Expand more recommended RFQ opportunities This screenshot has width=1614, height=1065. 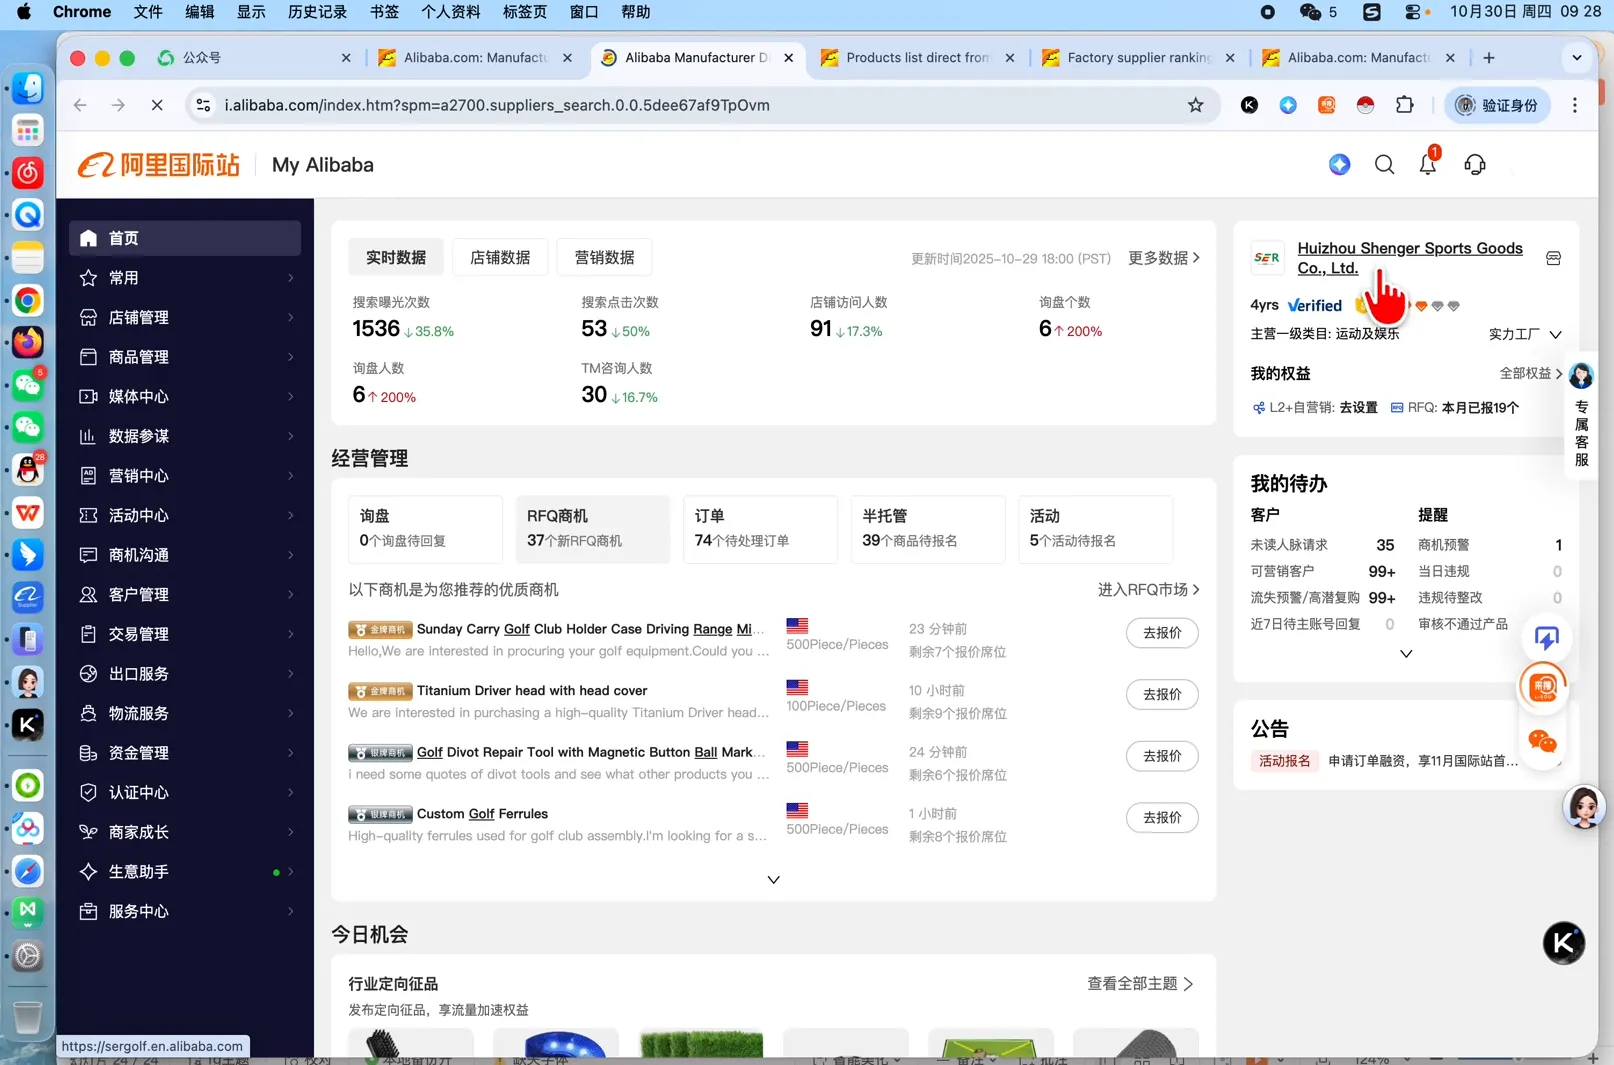(773, 880)
